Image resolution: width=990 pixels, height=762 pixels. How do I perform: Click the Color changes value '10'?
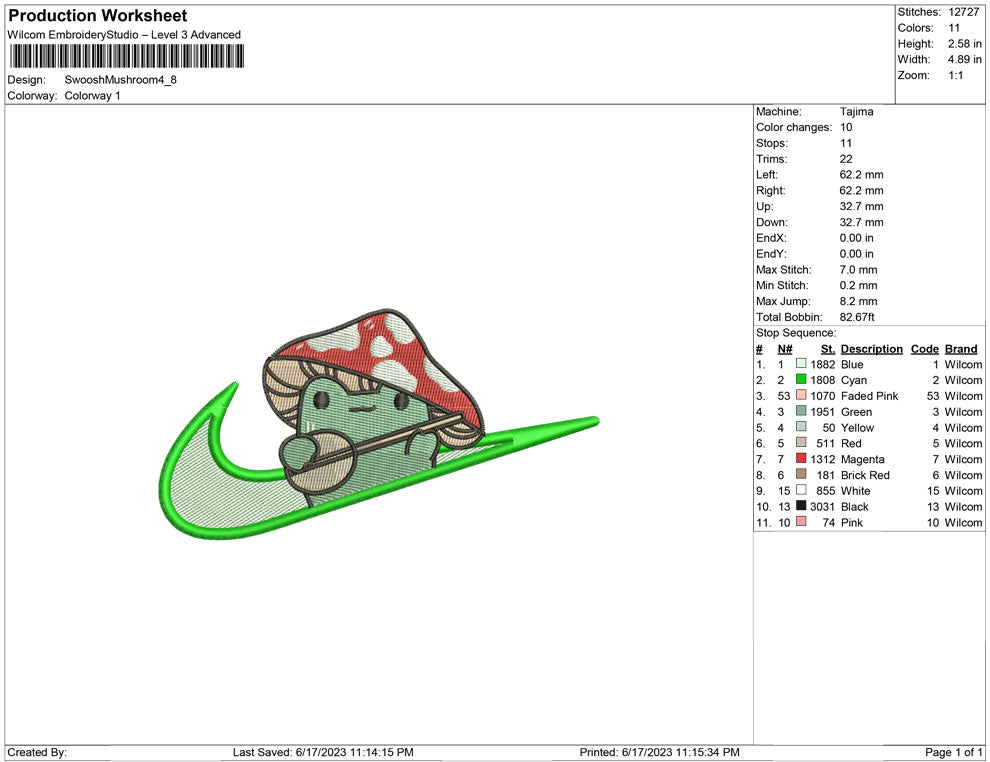click(846, 127)
